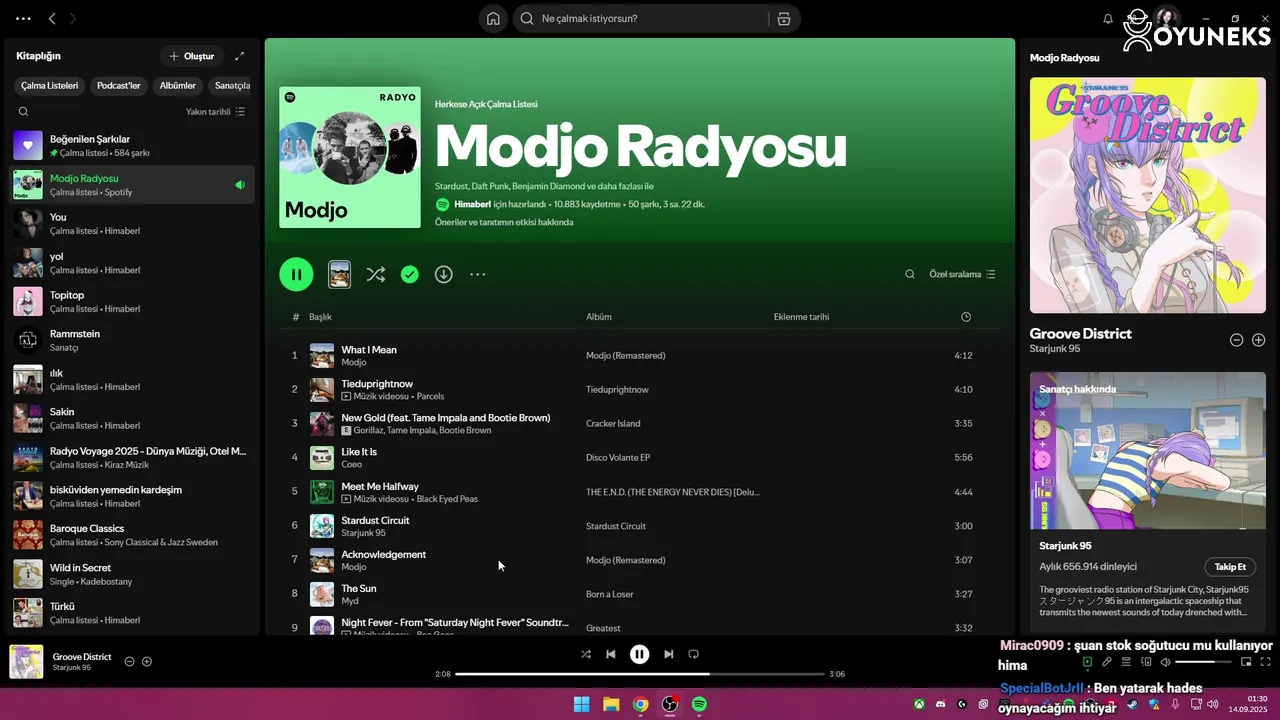Pause using the large green playlist button

click(296, 274)
